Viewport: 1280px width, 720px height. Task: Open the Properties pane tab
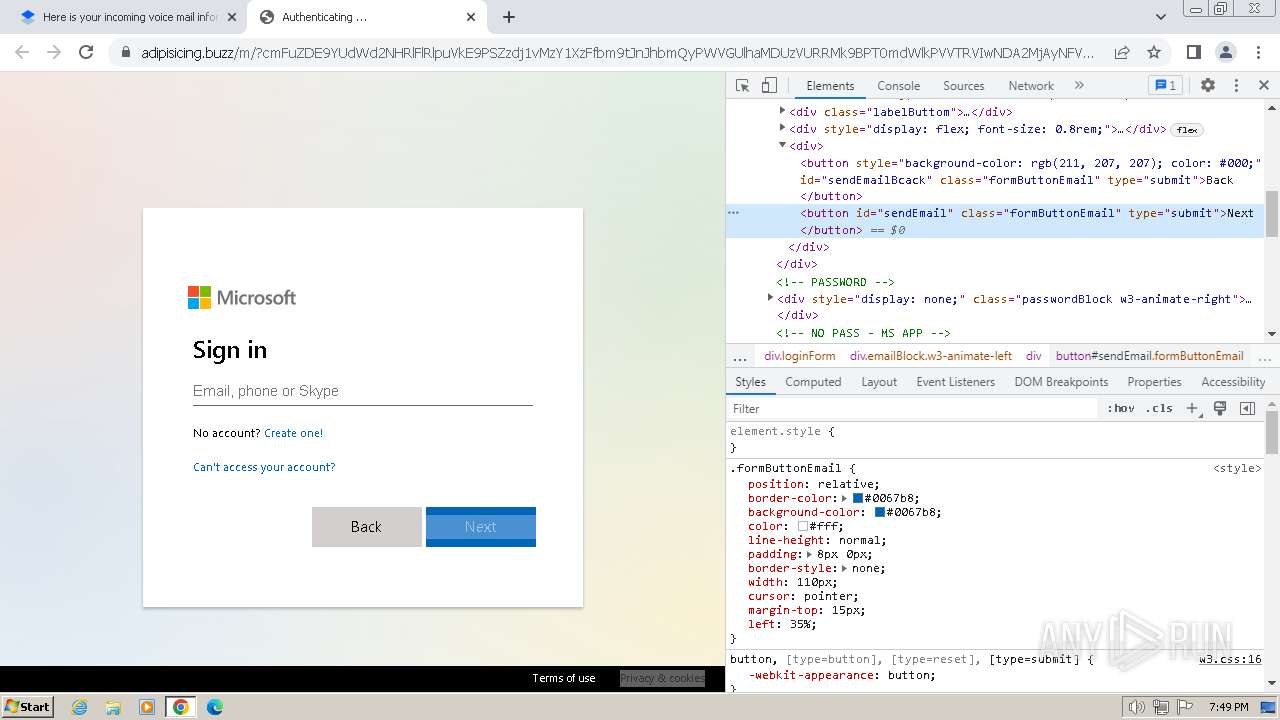pyautogui.click(x=1154, y=382)
